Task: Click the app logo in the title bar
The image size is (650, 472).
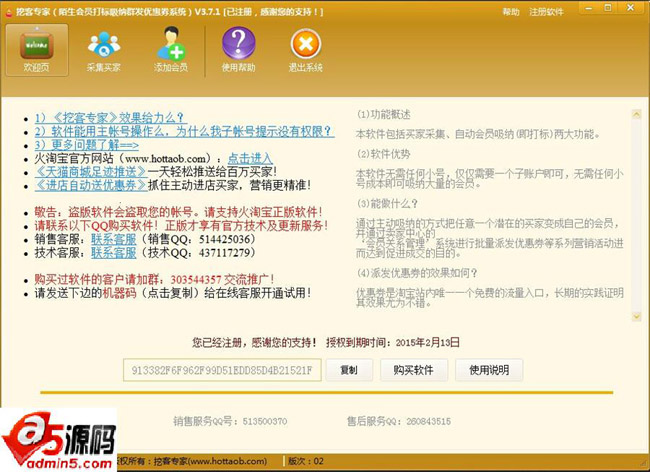Action: pyautogui.click(x=8, y=12)
